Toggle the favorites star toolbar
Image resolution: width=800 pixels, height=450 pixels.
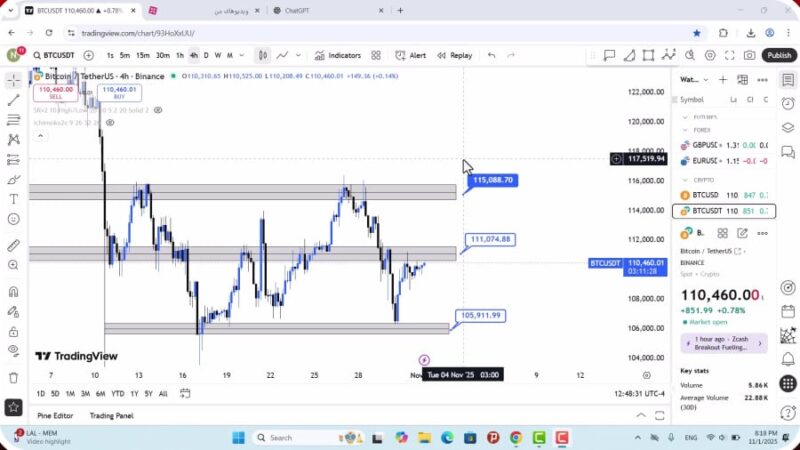tap(13, 407)
